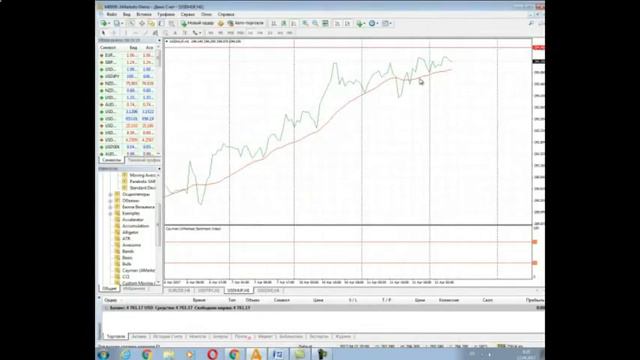Switch to the MN timeframe button

[x=290, y=33]
